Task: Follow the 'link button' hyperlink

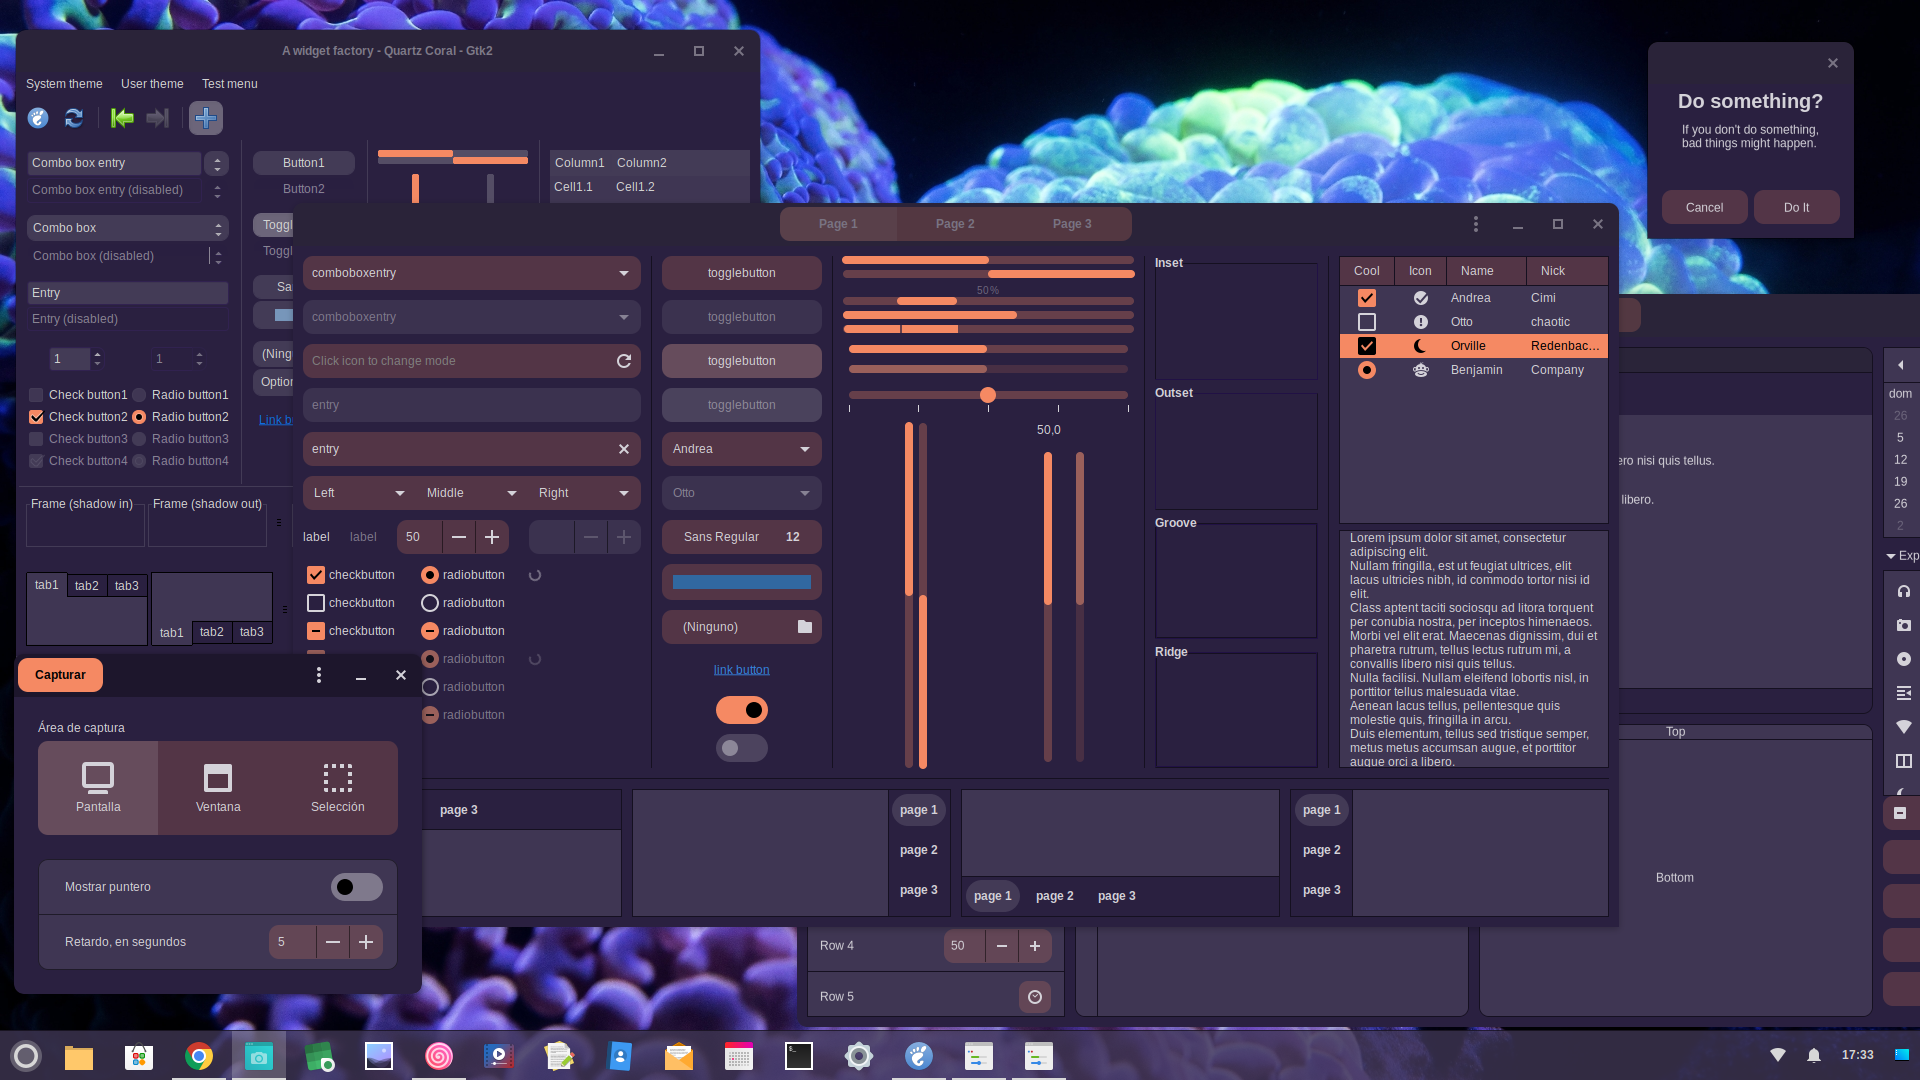Action: [742, 670]
